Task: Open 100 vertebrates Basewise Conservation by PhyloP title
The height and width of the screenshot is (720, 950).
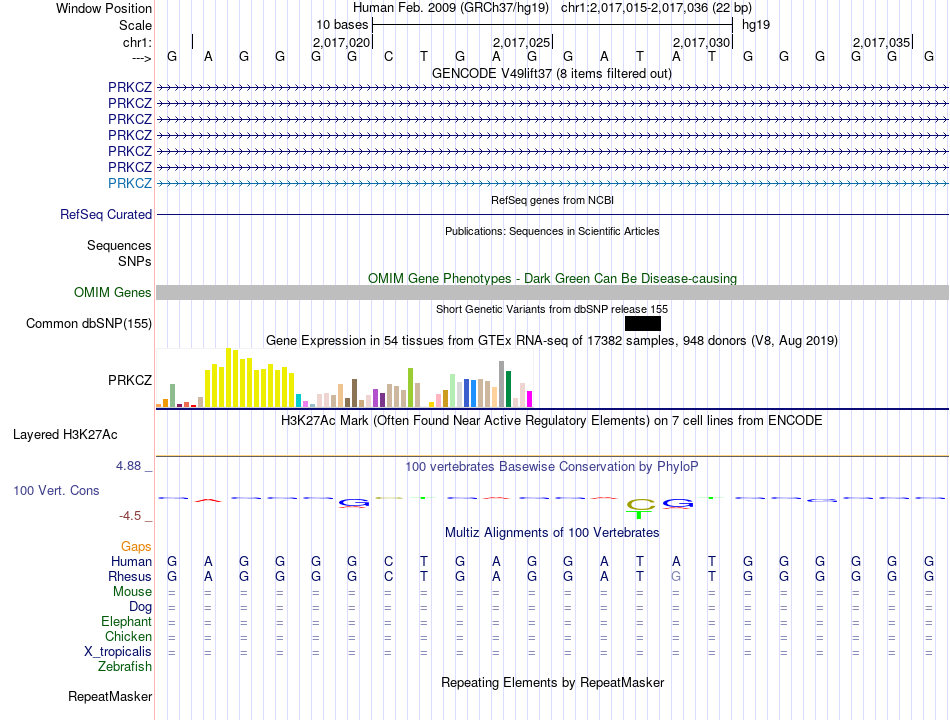Action: 552,467
